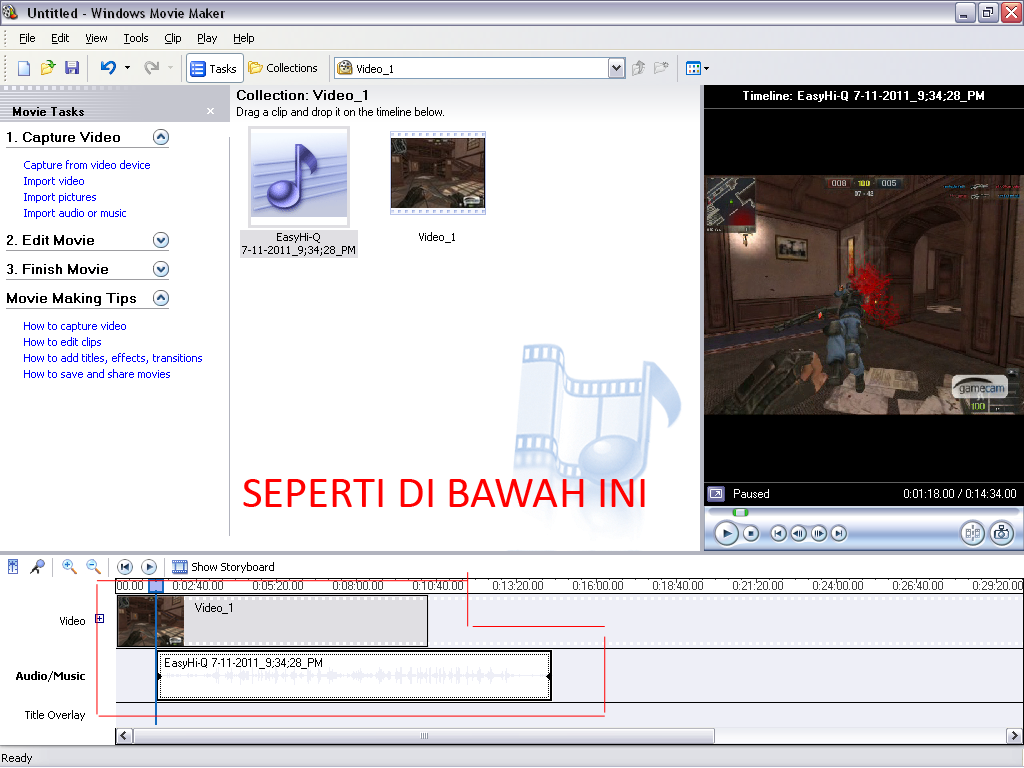The height and width of the screenshot is (768, 1024).
Task: Close the Movie Tasks pane
Action: [x=210, y=111]
